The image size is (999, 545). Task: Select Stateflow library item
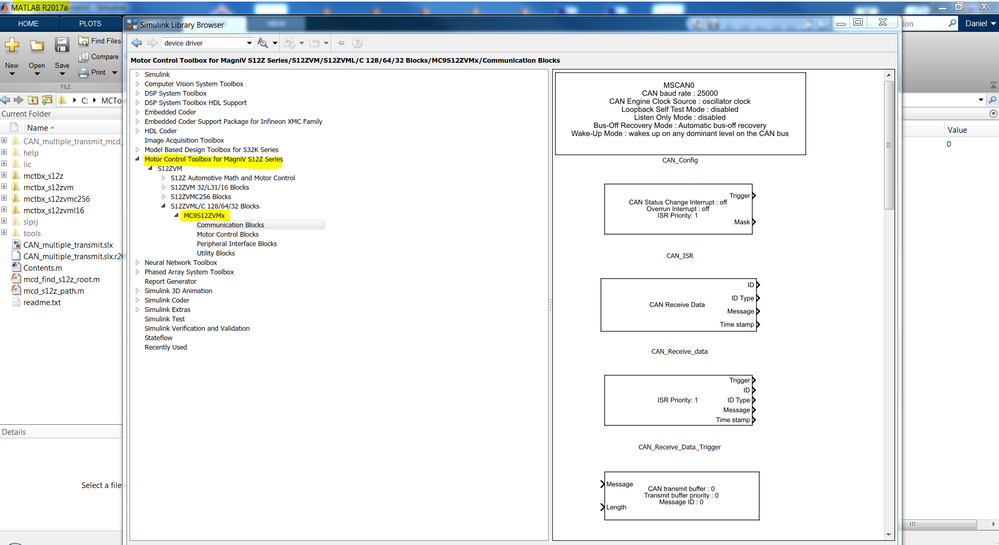158,338
